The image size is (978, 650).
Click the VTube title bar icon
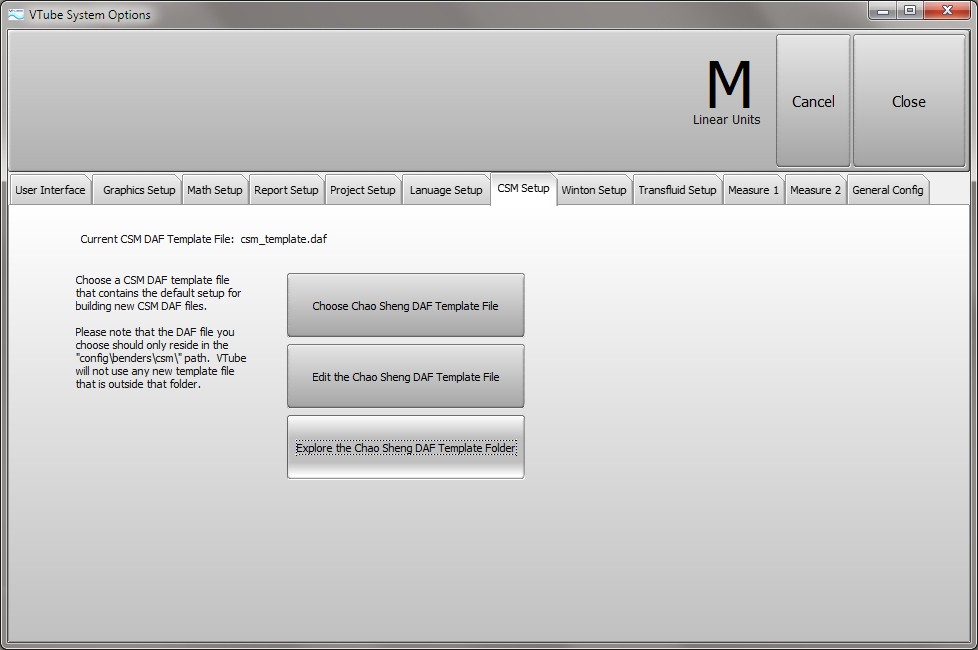tap(16, 14)
